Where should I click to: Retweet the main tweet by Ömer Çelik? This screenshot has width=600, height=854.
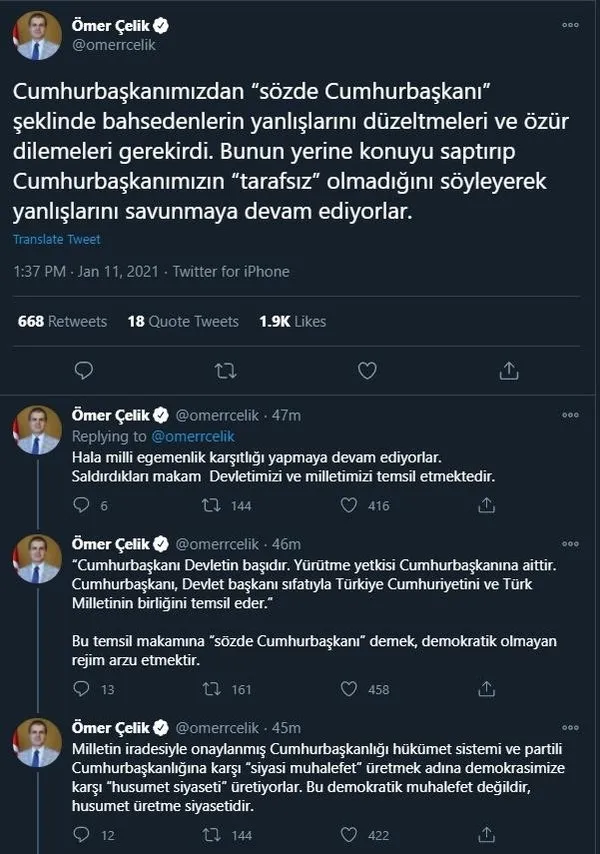pos(226,371)
